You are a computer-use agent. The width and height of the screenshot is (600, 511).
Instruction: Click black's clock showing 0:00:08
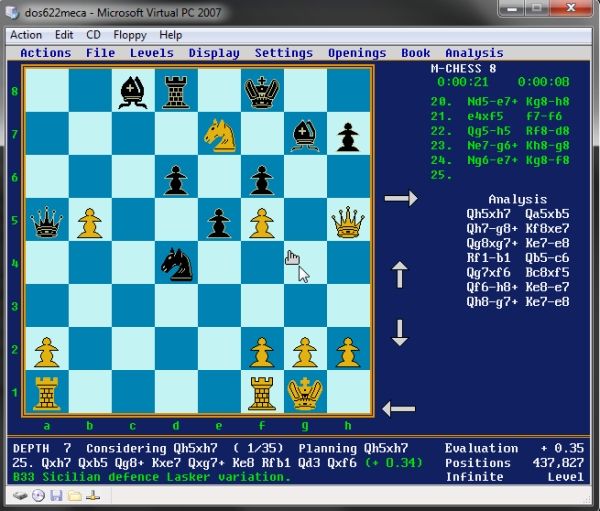tap(543, 82)
